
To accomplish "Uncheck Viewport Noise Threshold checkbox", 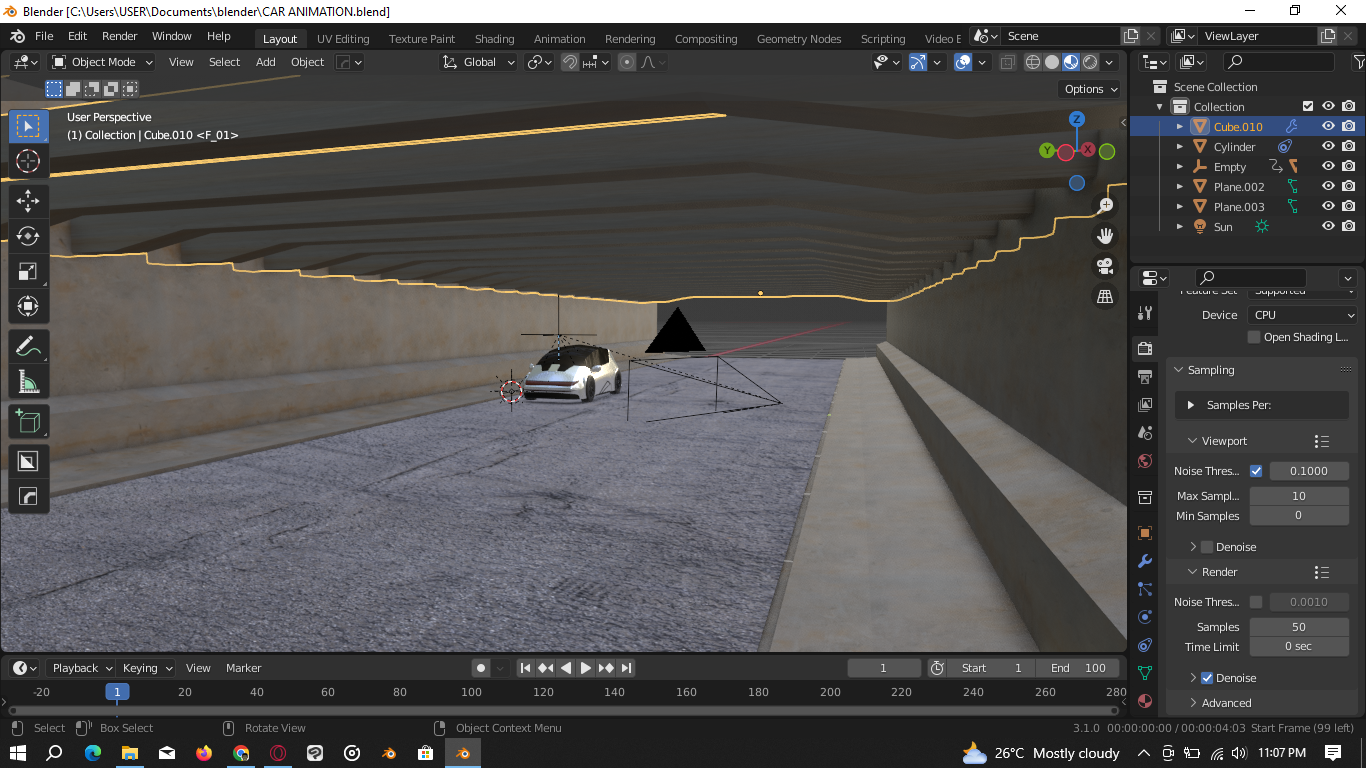I will pos(1256,471).
